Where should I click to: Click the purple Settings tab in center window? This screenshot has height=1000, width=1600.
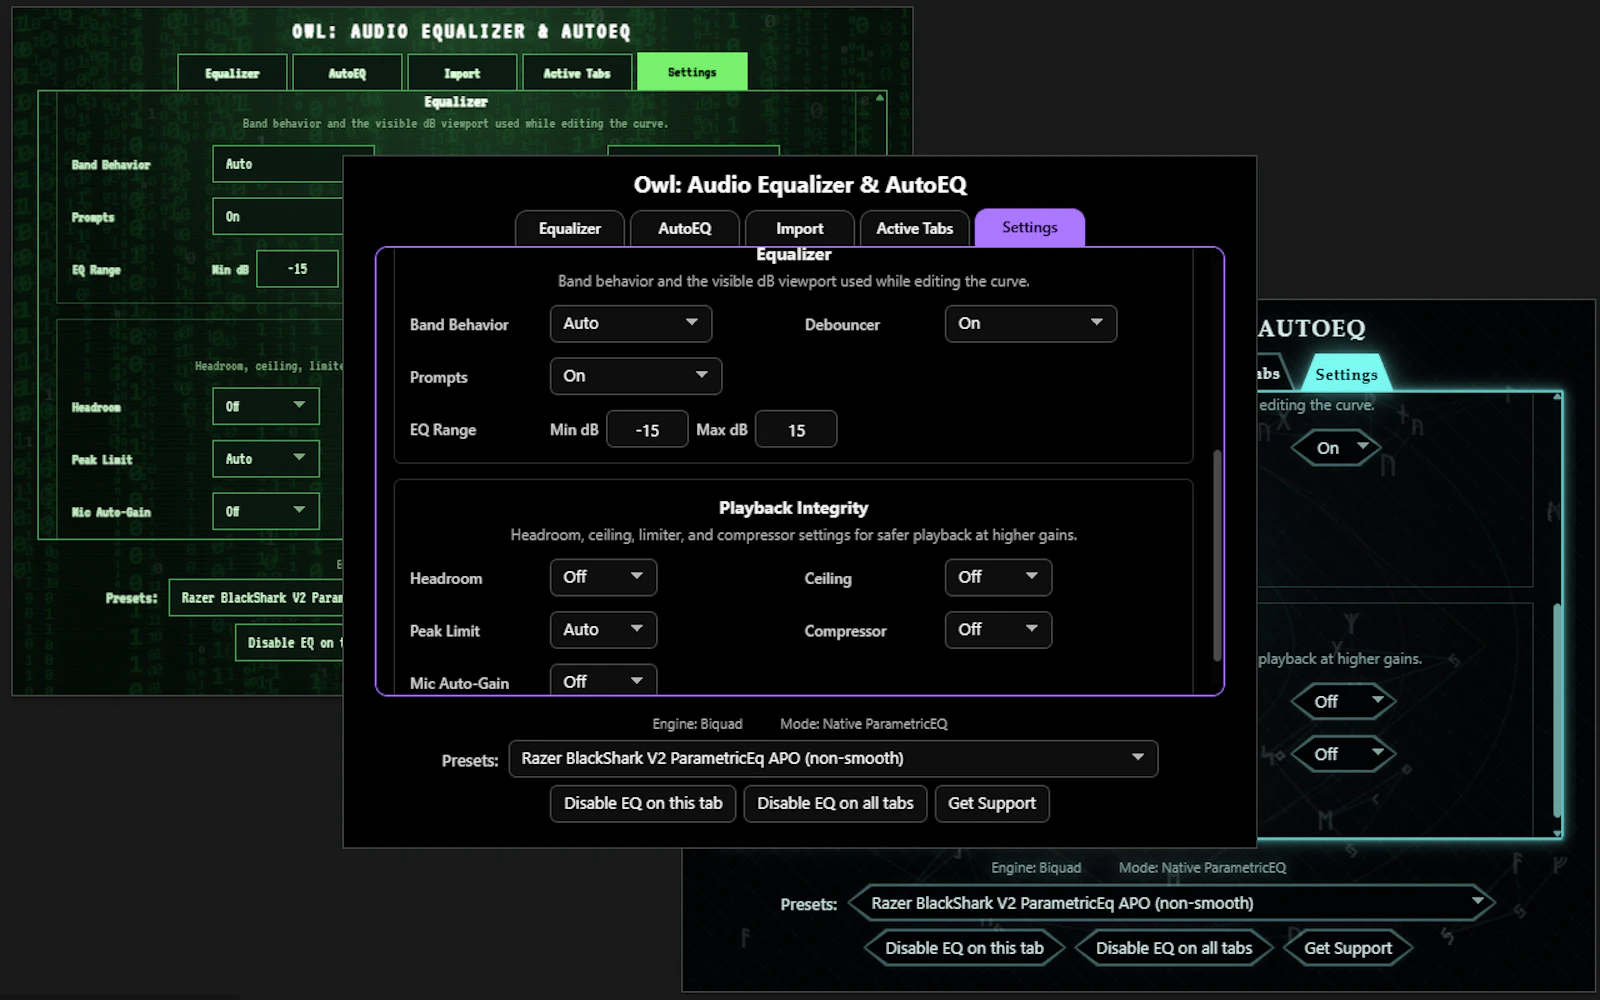click(x=1030, y=227)
